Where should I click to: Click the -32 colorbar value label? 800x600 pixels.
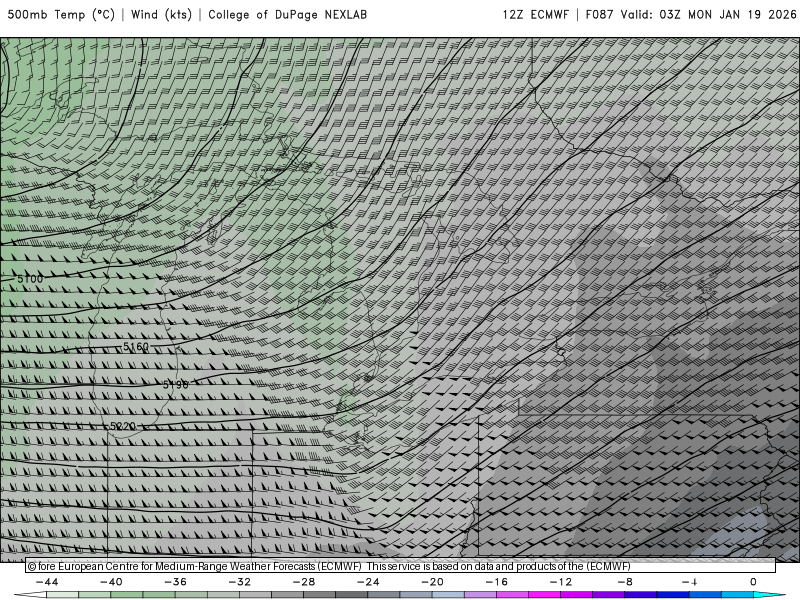coord(240,582)
